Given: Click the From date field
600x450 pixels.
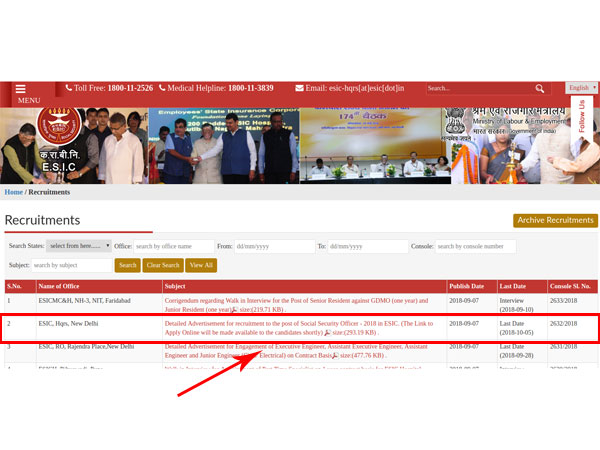Looking at the screenshot, I should [x=274, y=246].
